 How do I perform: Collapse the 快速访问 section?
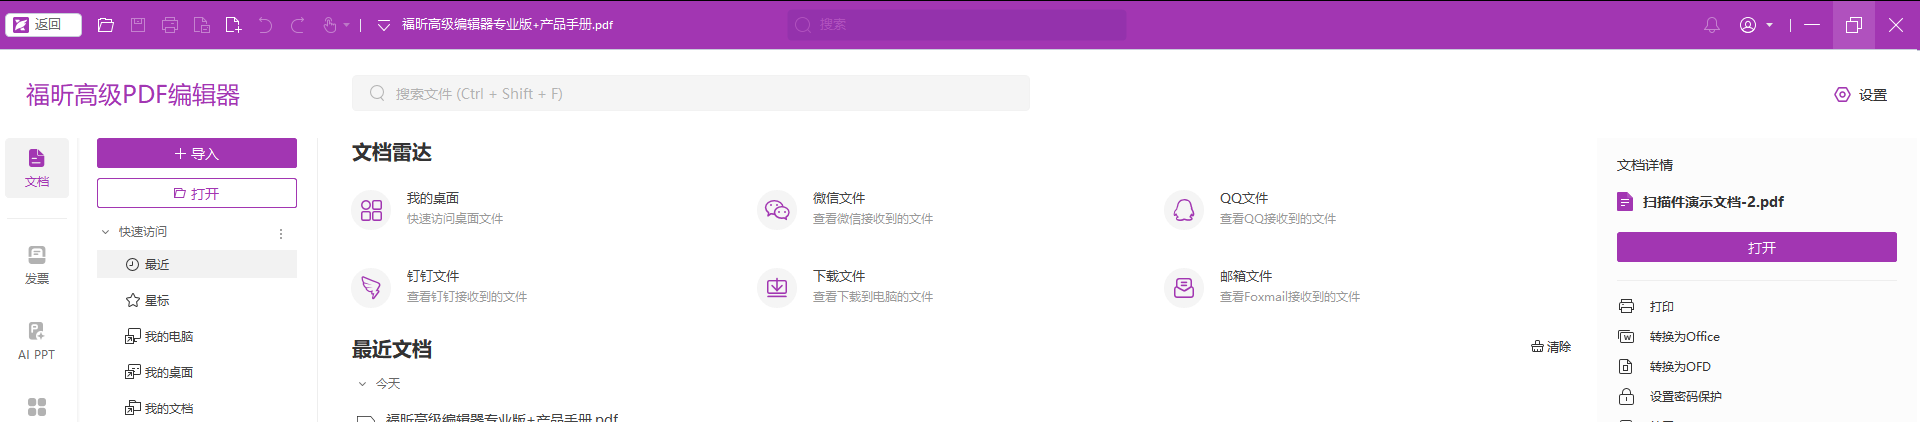click(x=105, y=232)
